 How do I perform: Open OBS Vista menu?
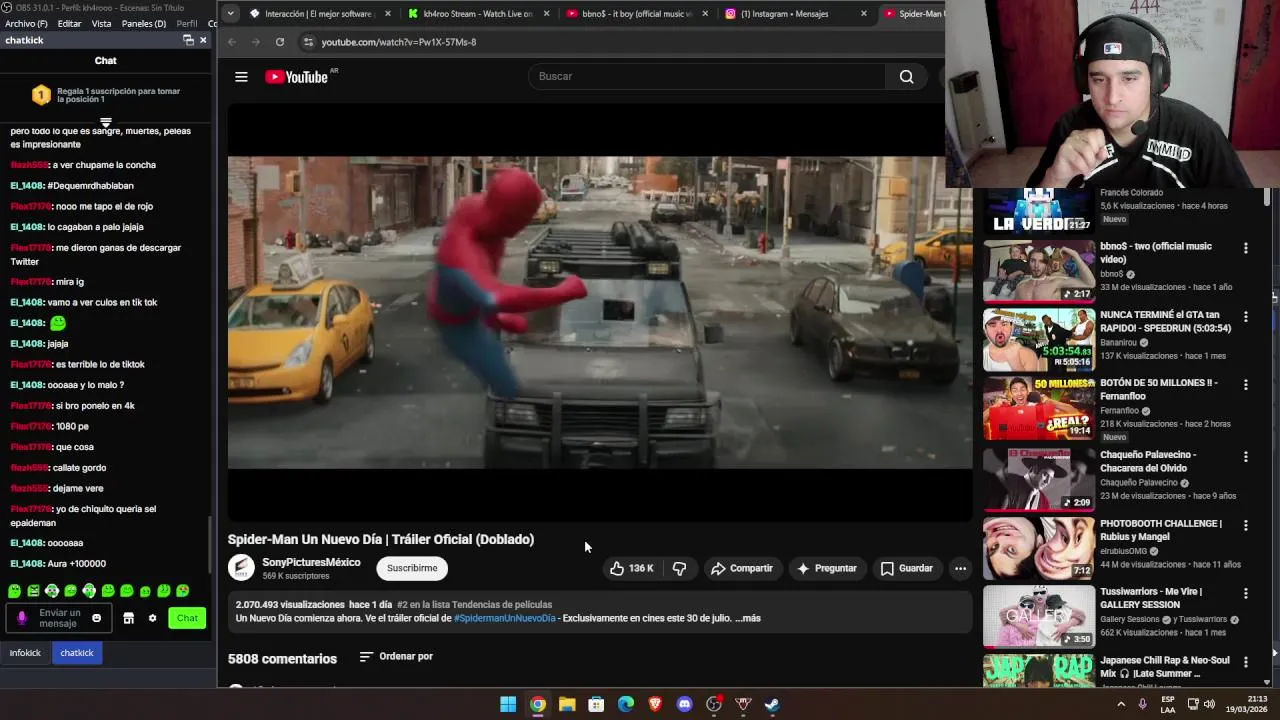[102, 23]
